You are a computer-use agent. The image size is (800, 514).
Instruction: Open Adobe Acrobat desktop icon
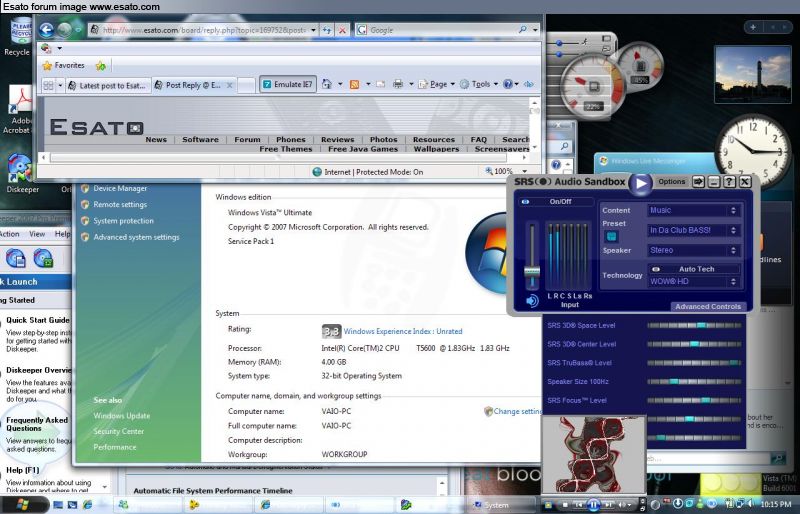point(19,110)
